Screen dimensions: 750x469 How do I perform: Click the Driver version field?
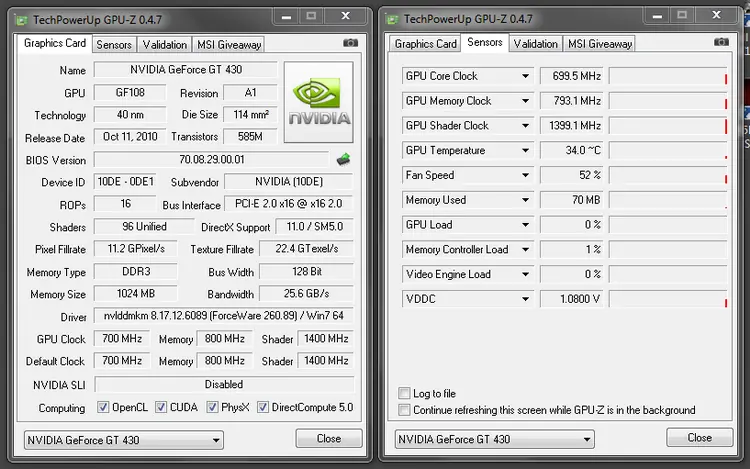coord(223,316)
